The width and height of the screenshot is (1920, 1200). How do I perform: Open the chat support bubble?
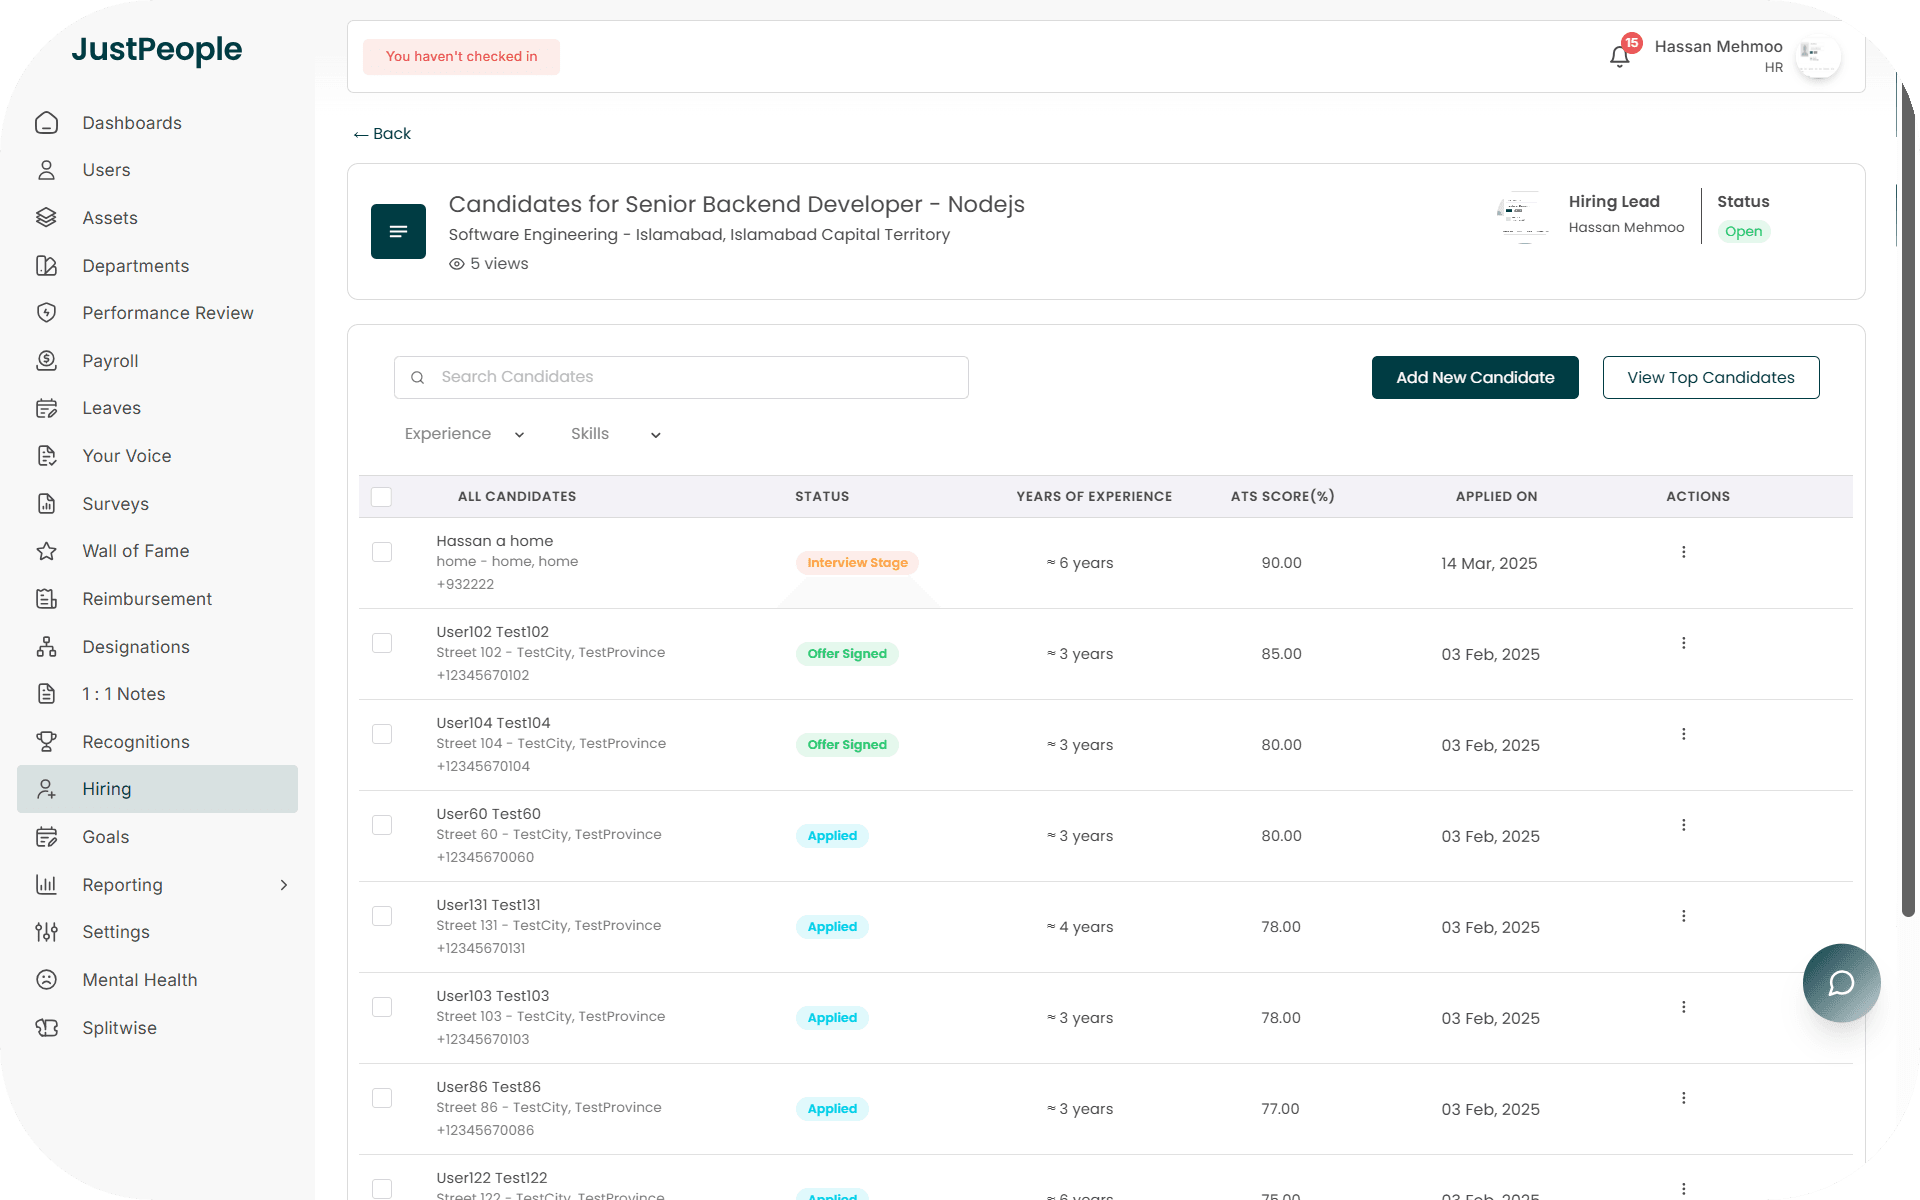tap(1840, 982)
